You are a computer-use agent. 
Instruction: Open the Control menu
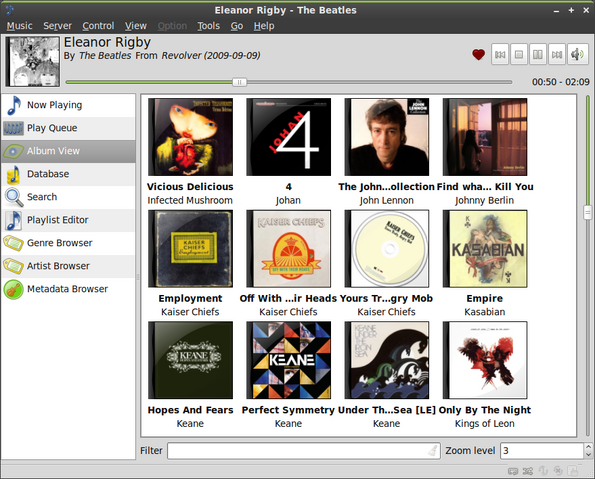pos(98,26)
